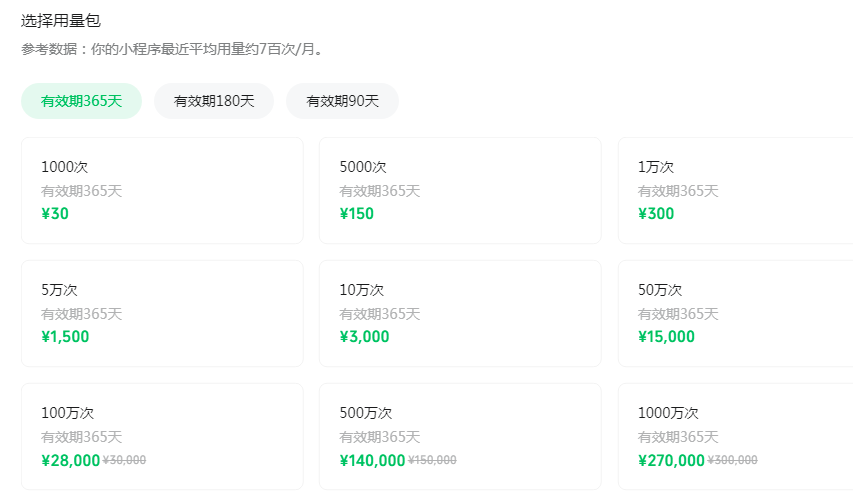853x496 pixels.
Task: Click the strikethrough ¥150,000 original price
Action: click(x=432, y=461)
